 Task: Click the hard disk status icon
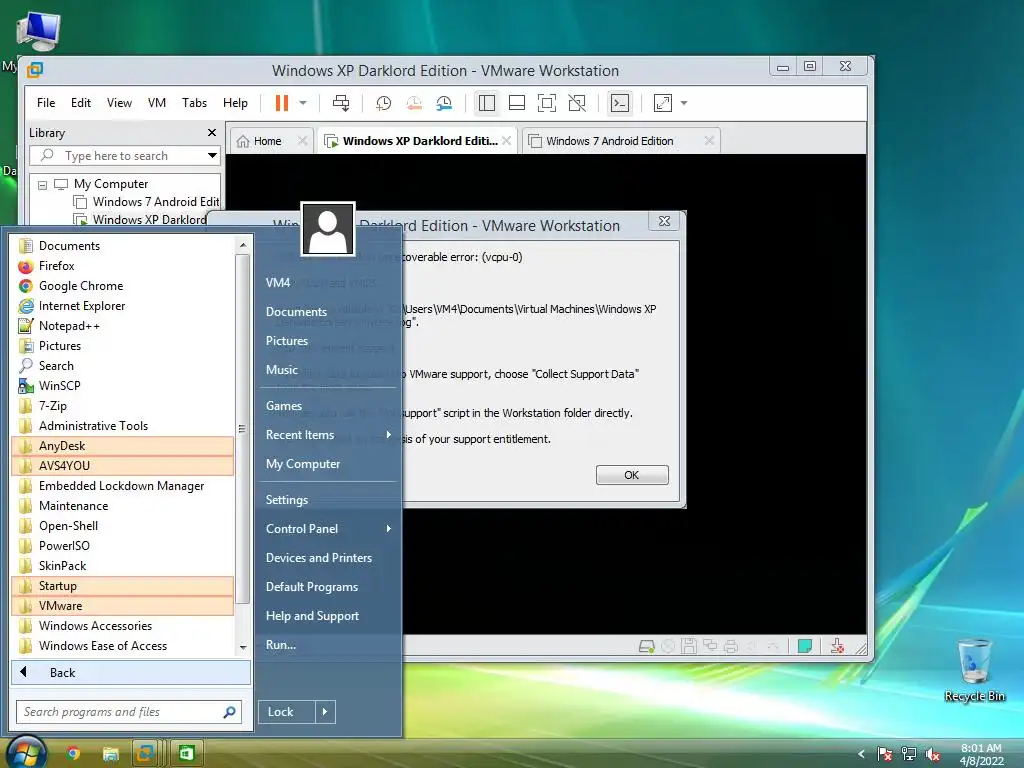(647, 647)
